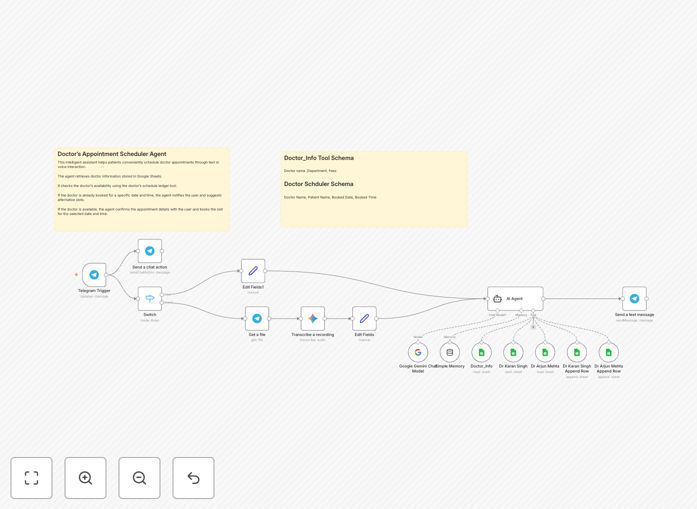Screen dimensions: 697x509
Task: Select the Get a file node
Action: click(257, 318)
